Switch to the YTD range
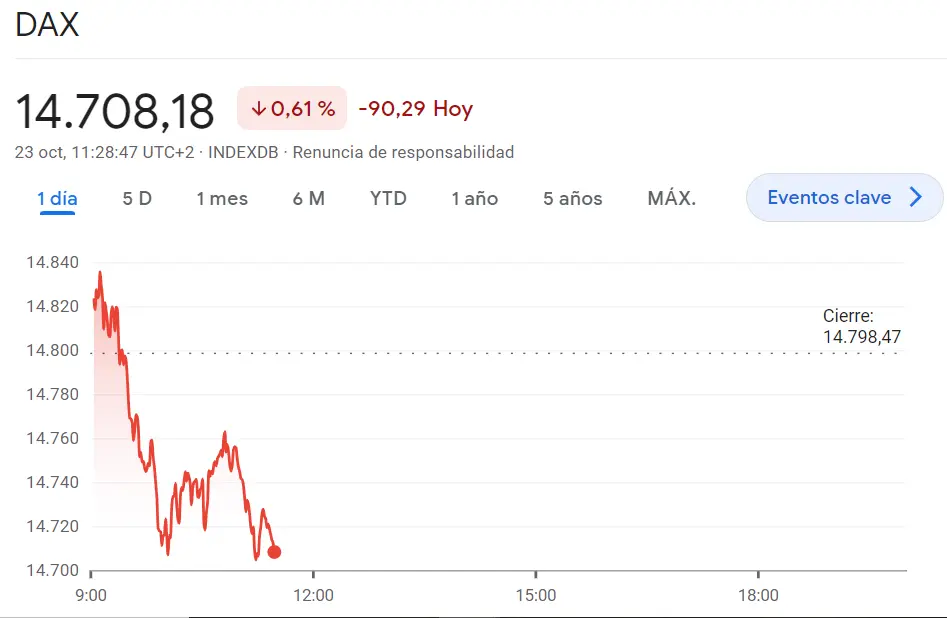 click(387, 198)
